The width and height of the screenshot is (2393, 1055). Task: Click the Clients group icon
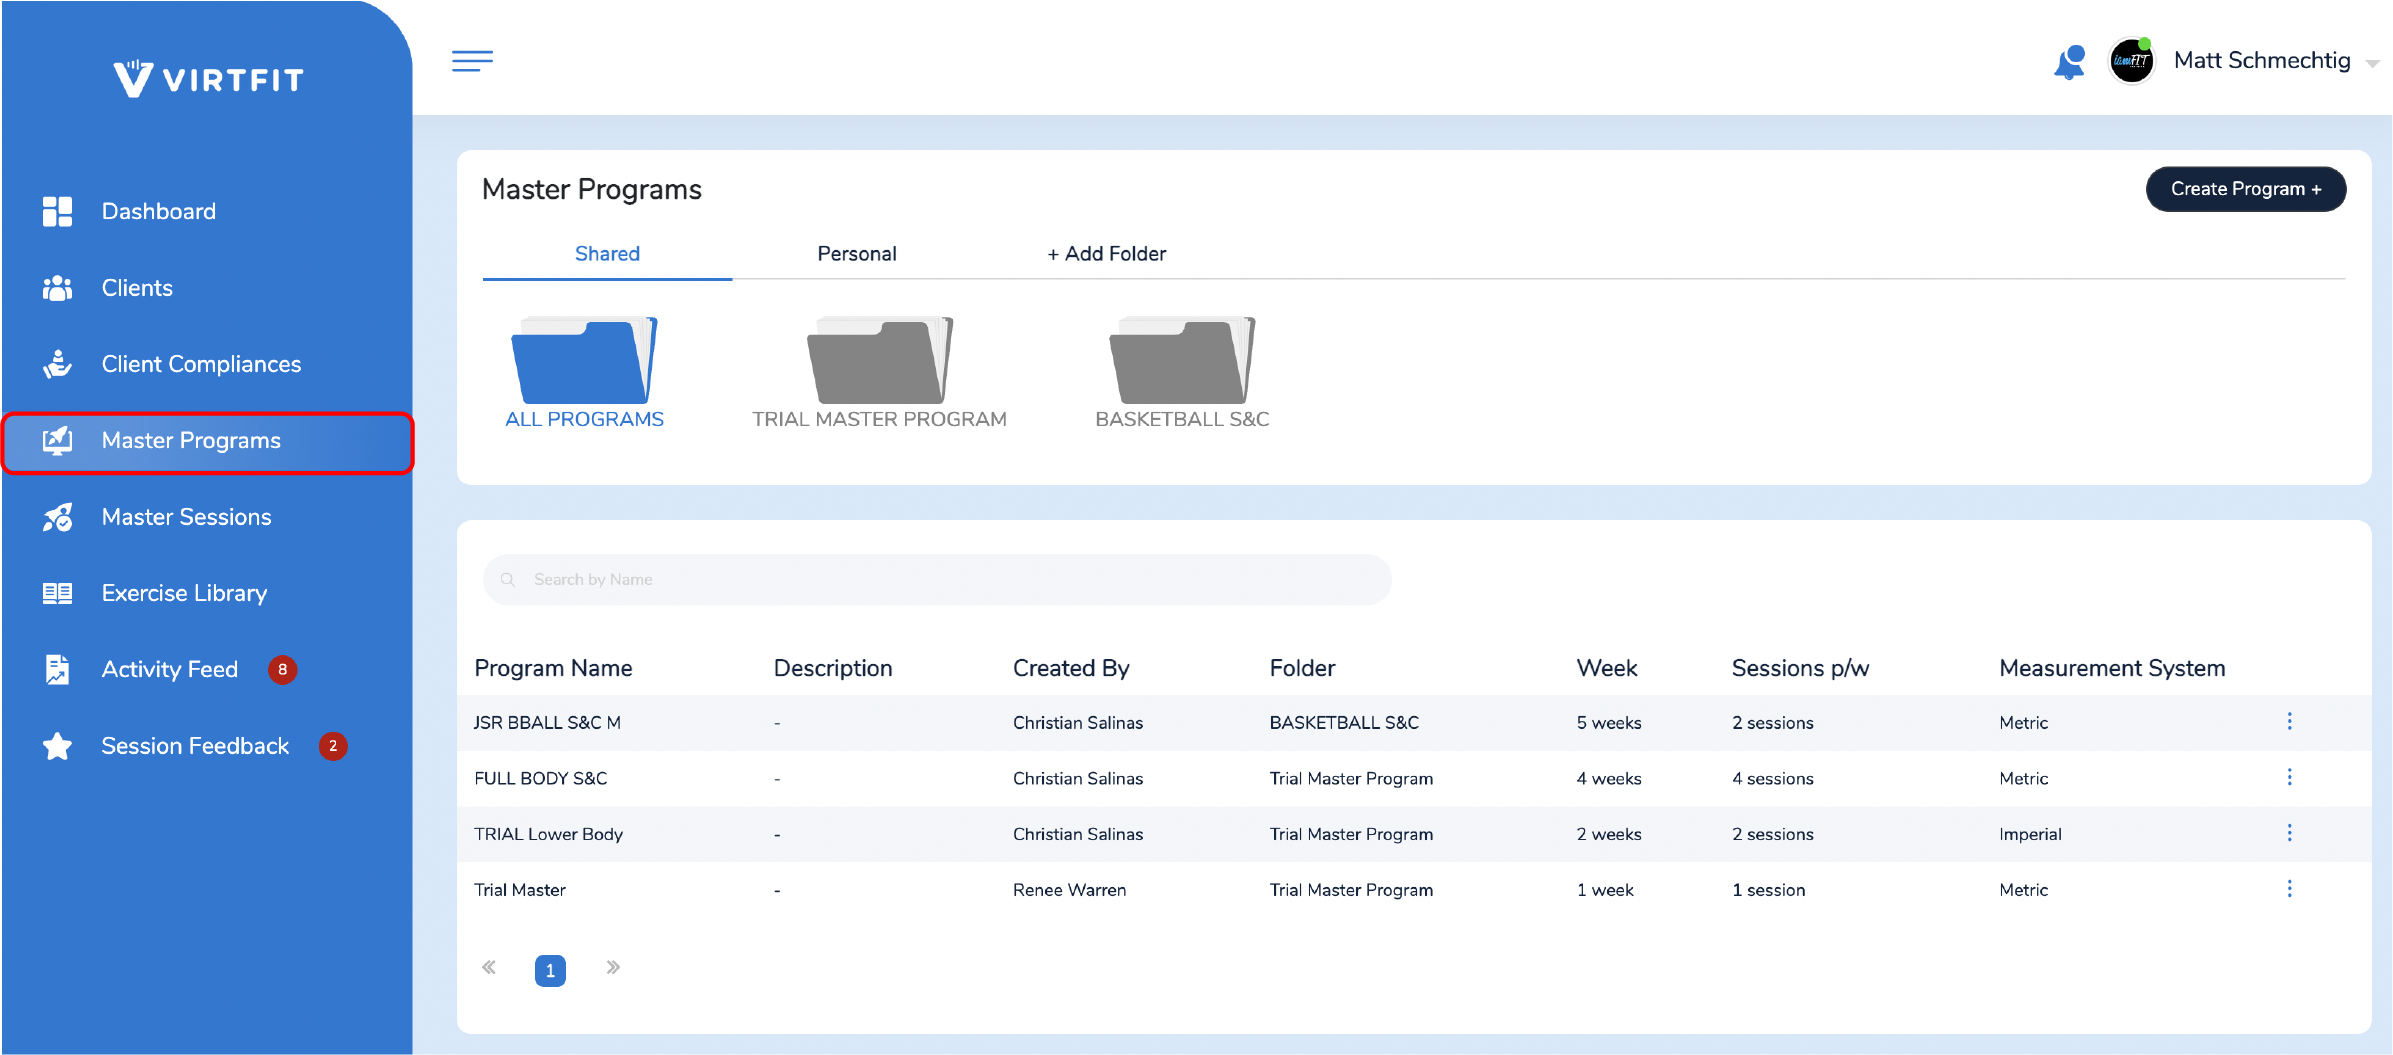57,288
